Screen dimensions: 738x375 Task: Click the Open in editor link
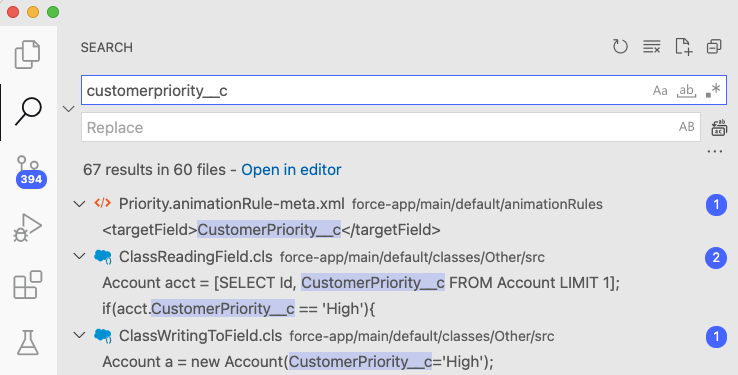[x=291, y=169]
